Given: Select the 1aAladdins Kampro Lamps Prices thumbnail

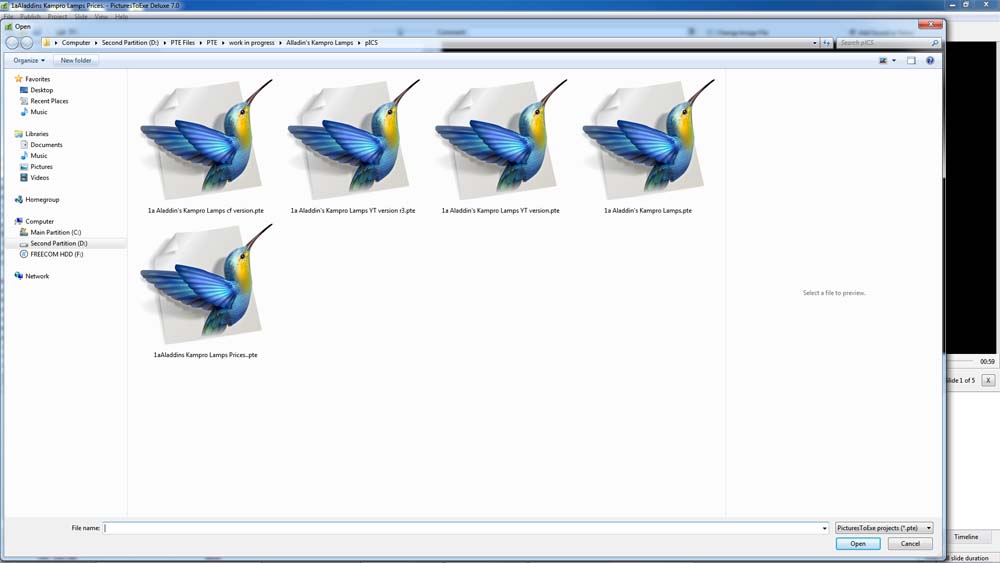Looking at the screenshot, I should [x=205, y=282].
